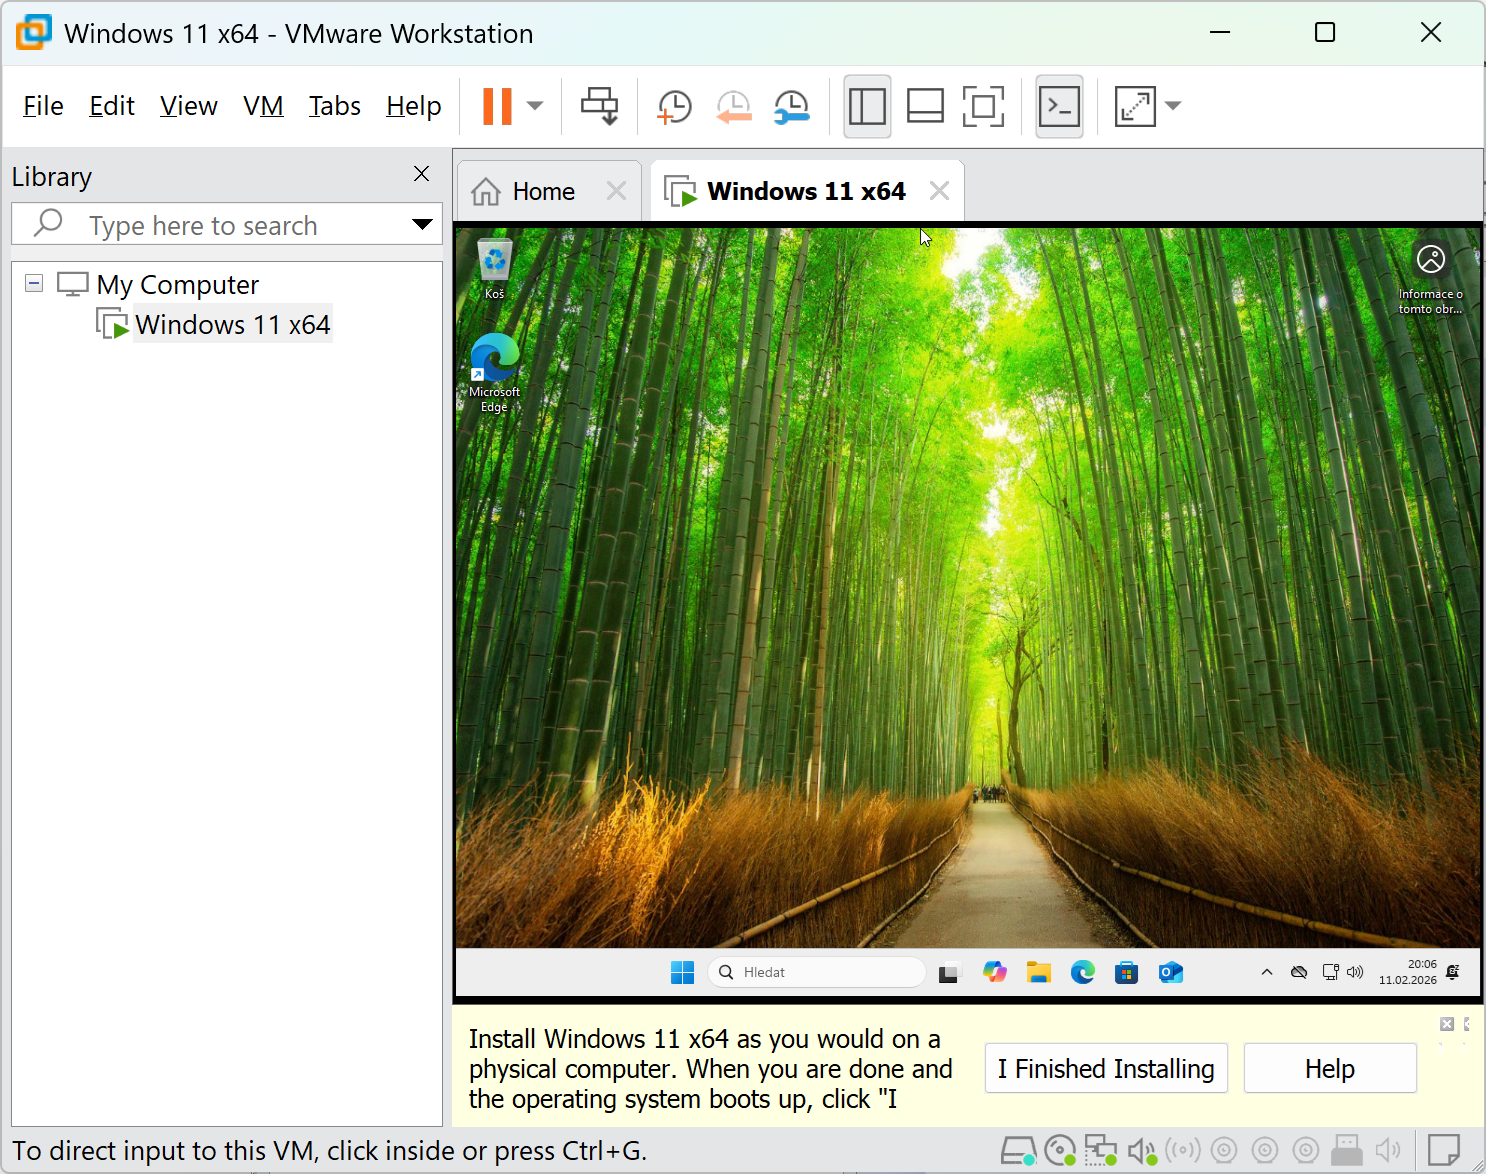This screenshot has height=1174, width=1486.
Task: Click the I Finished Installing button
Action: point(1106,1069)
